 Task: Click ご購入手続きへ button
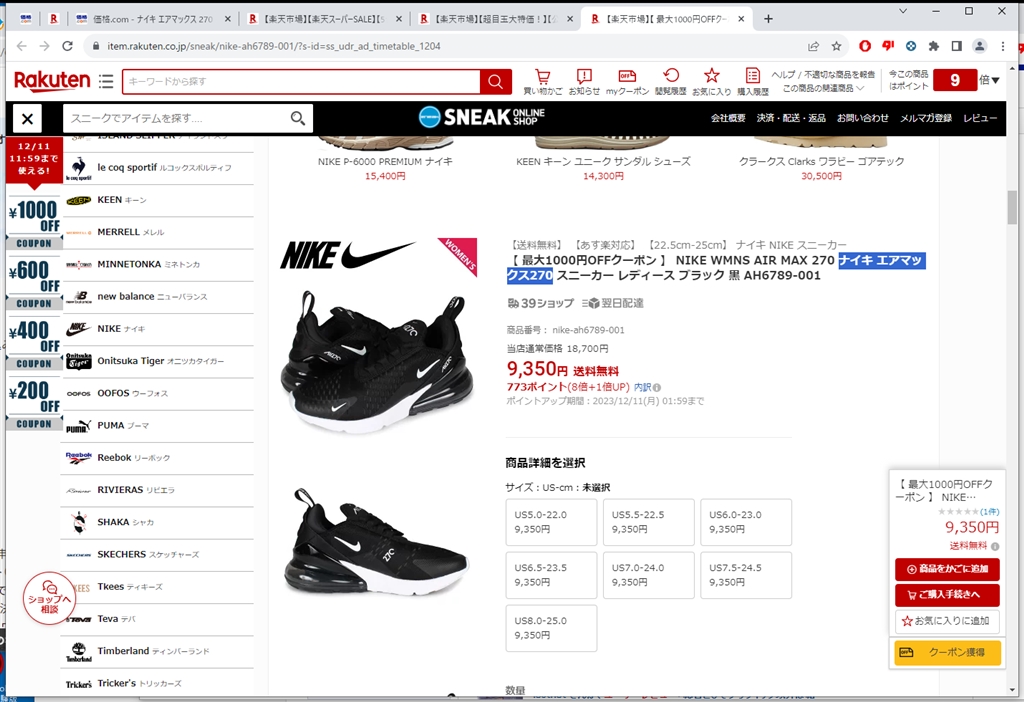pyautogui.click(x=947, y=595)
